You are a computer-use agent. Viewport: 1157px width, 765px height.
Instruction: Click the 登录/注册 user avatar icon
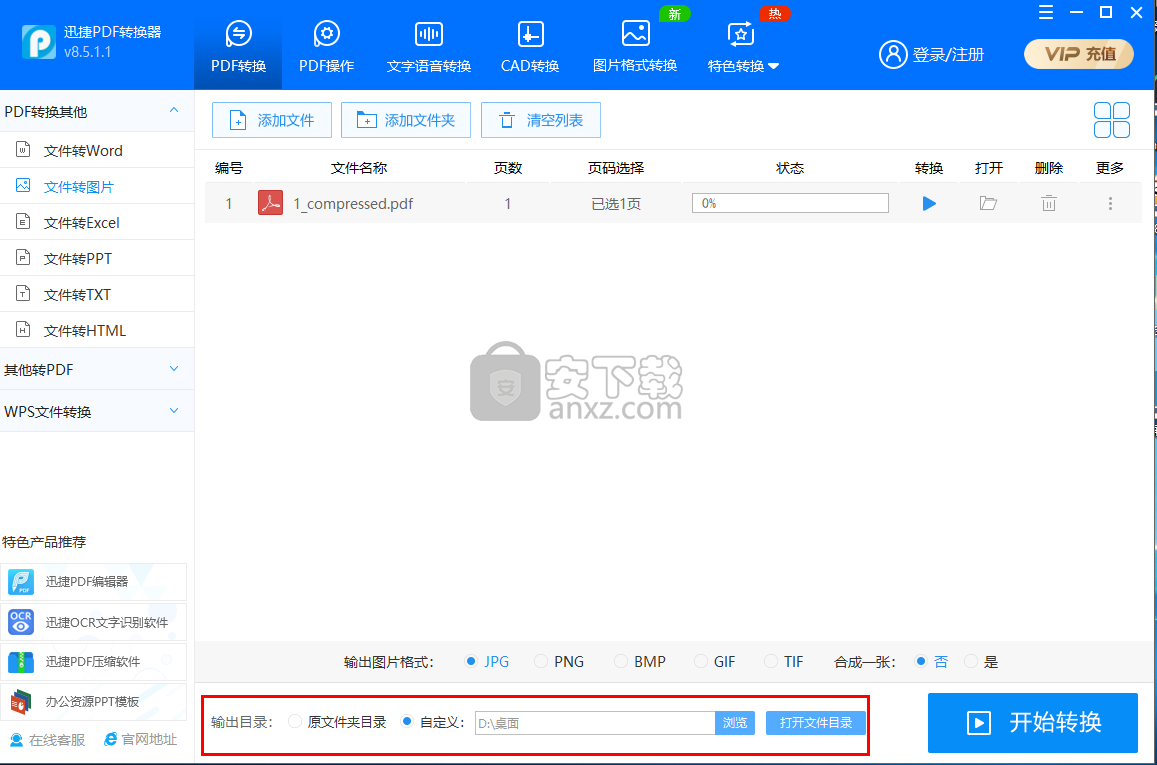point(893,54)
